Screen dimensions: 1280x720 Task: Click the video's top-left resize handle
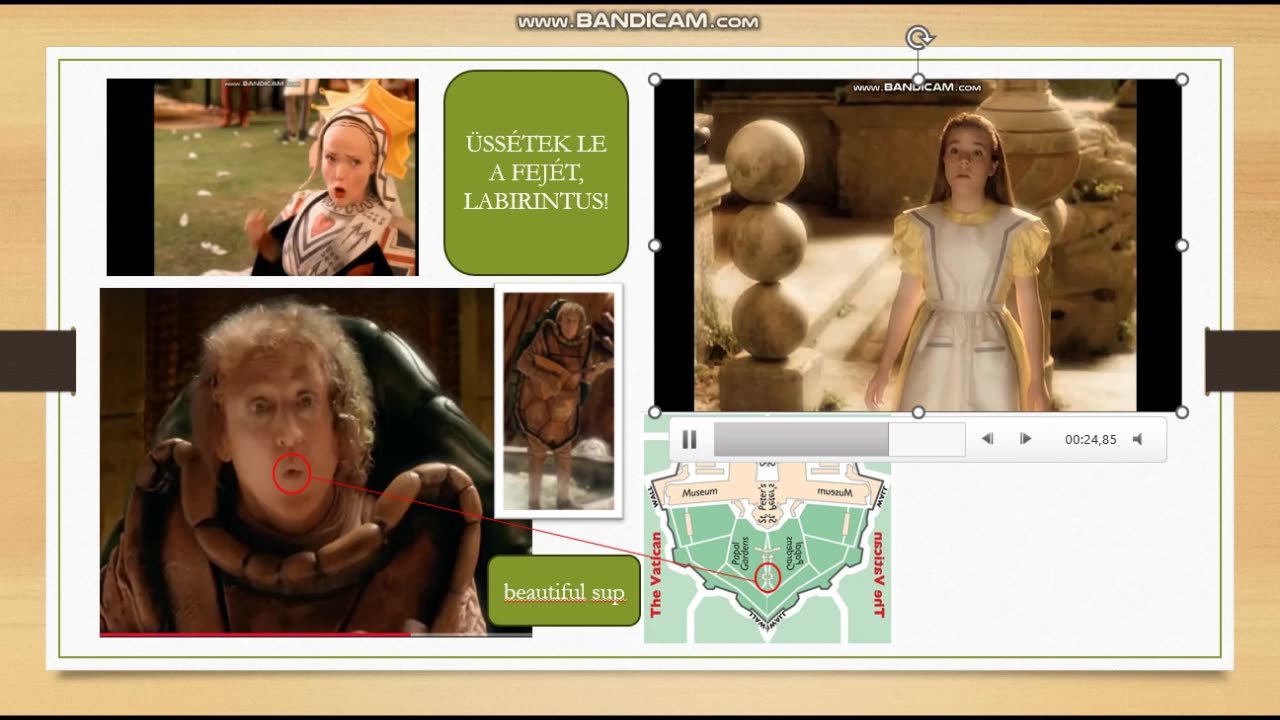(x=654, y=79)
